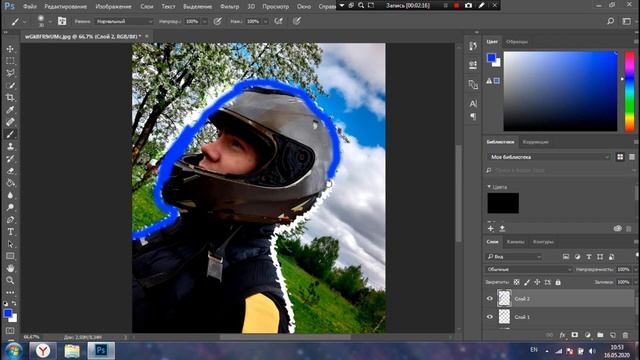Switch to the Контуры tab
This screenshot has width=640, height=360.
[x=543, y=242]
